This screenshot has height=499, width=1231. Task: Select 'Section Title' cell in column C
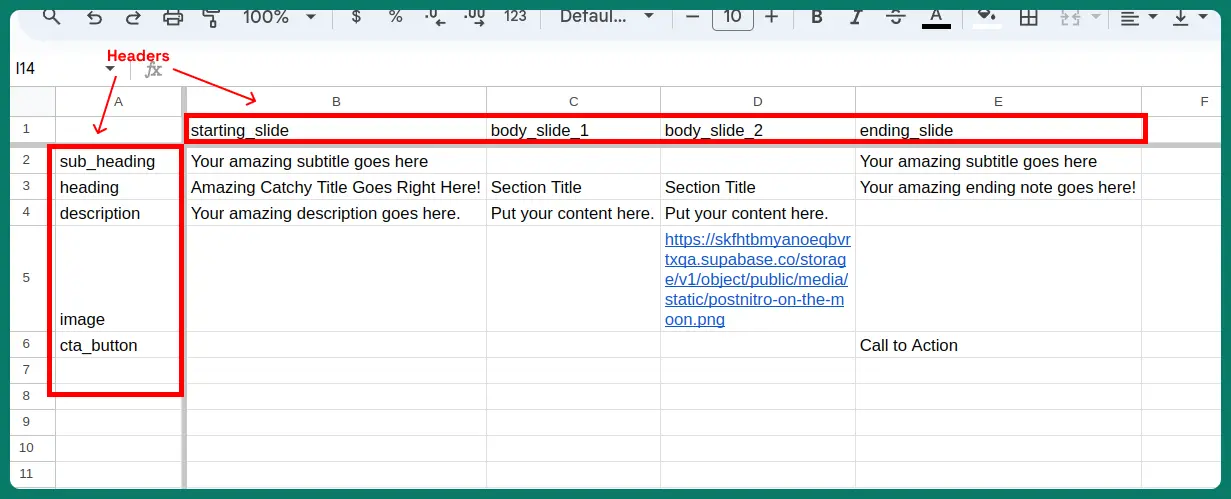(x=573, y=187)
